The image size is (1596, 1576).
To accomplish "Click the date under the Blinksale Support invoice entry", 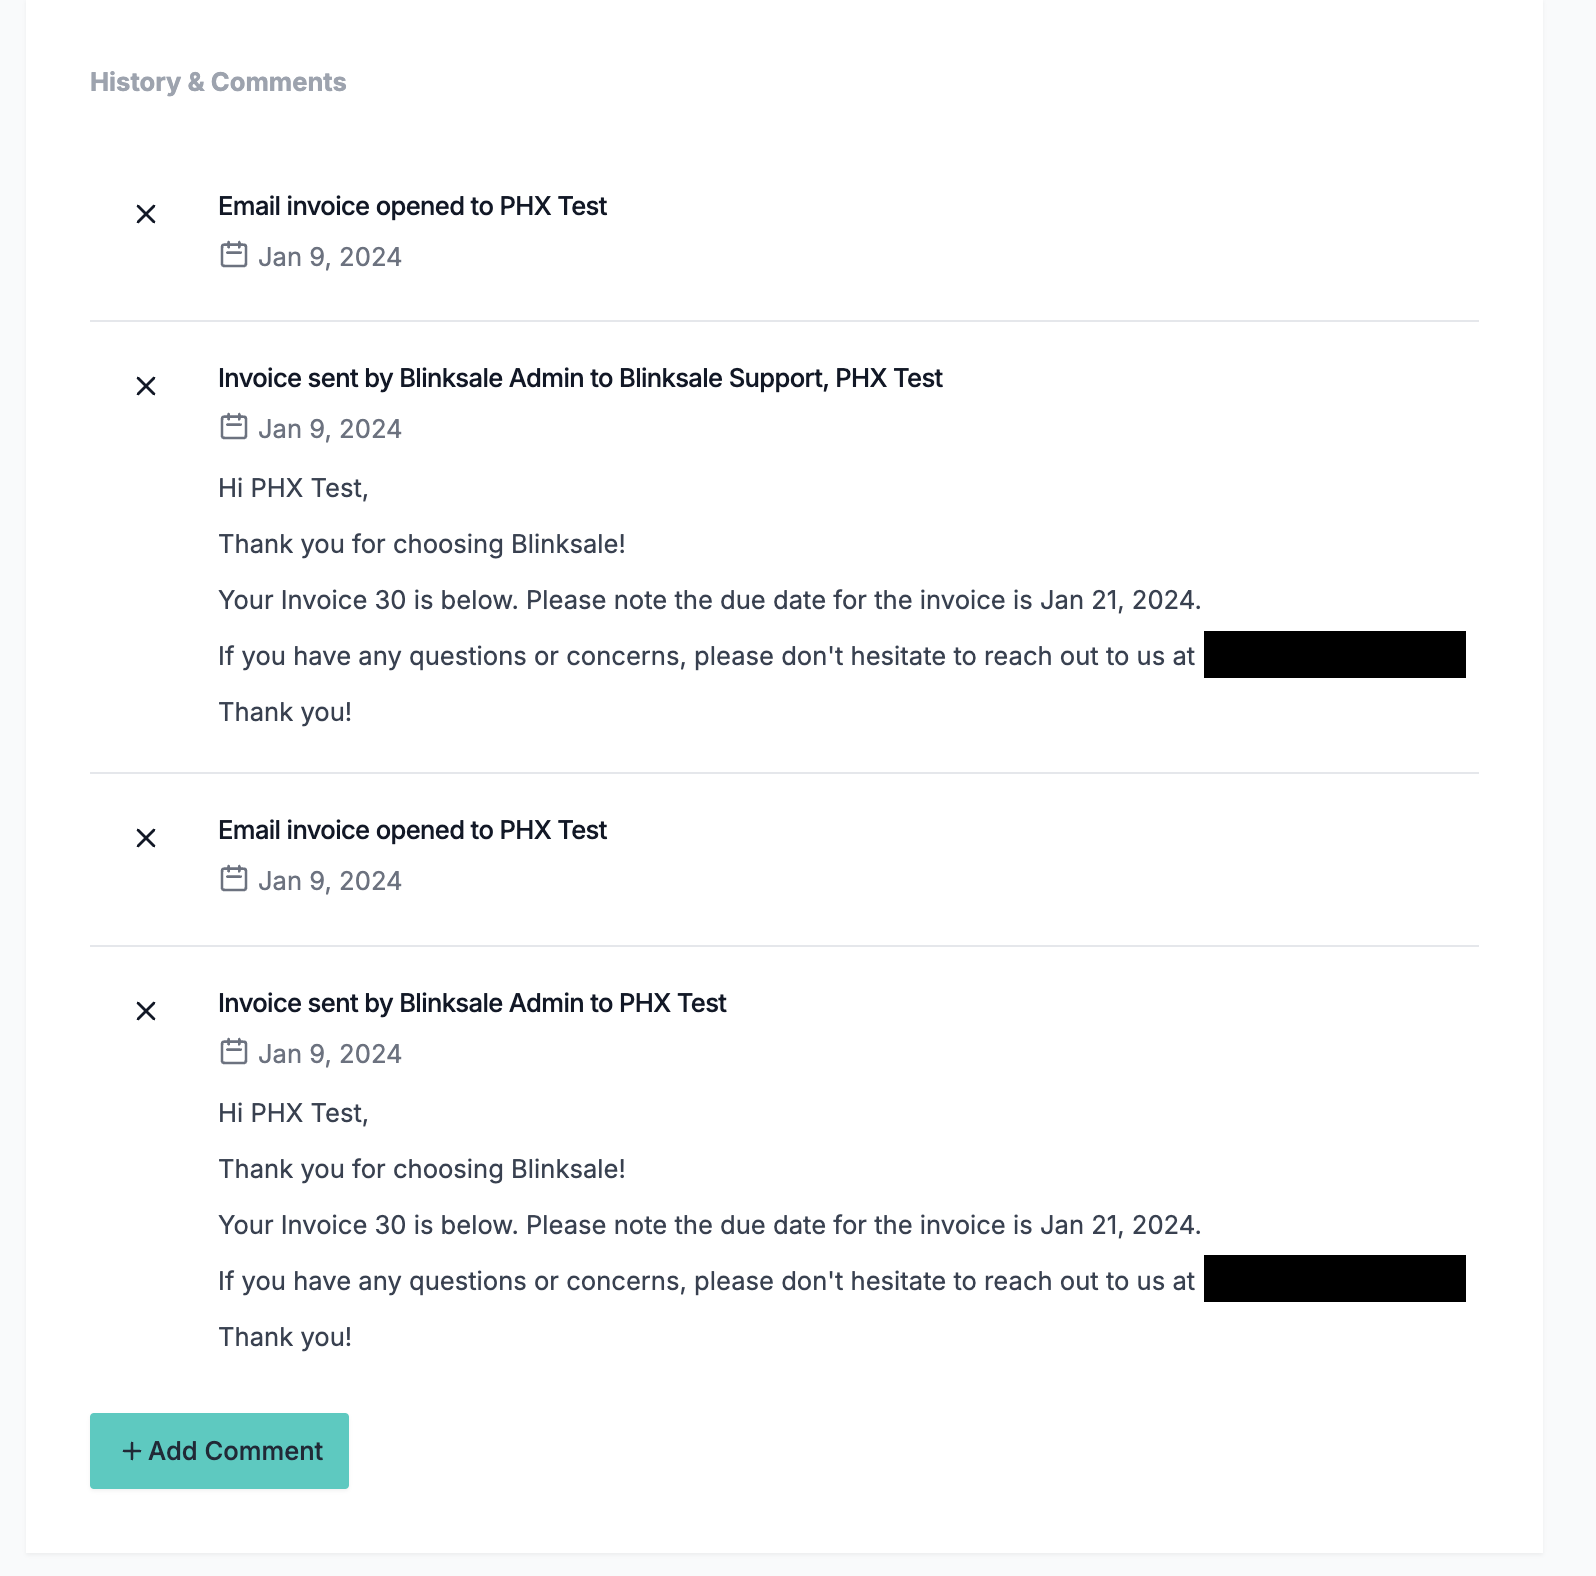I will pyautogui.click(x=330, y=429).
